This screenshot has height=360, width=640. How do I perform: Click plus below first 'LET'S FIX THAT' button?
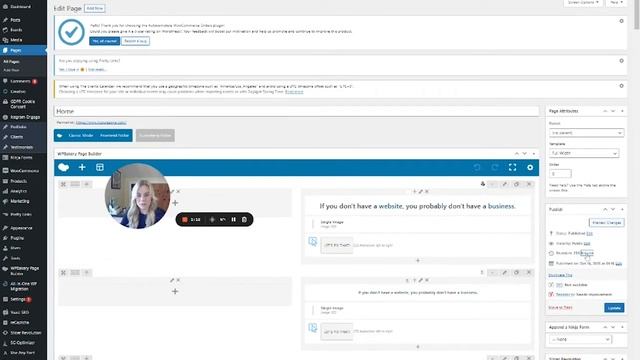[418, 260]
